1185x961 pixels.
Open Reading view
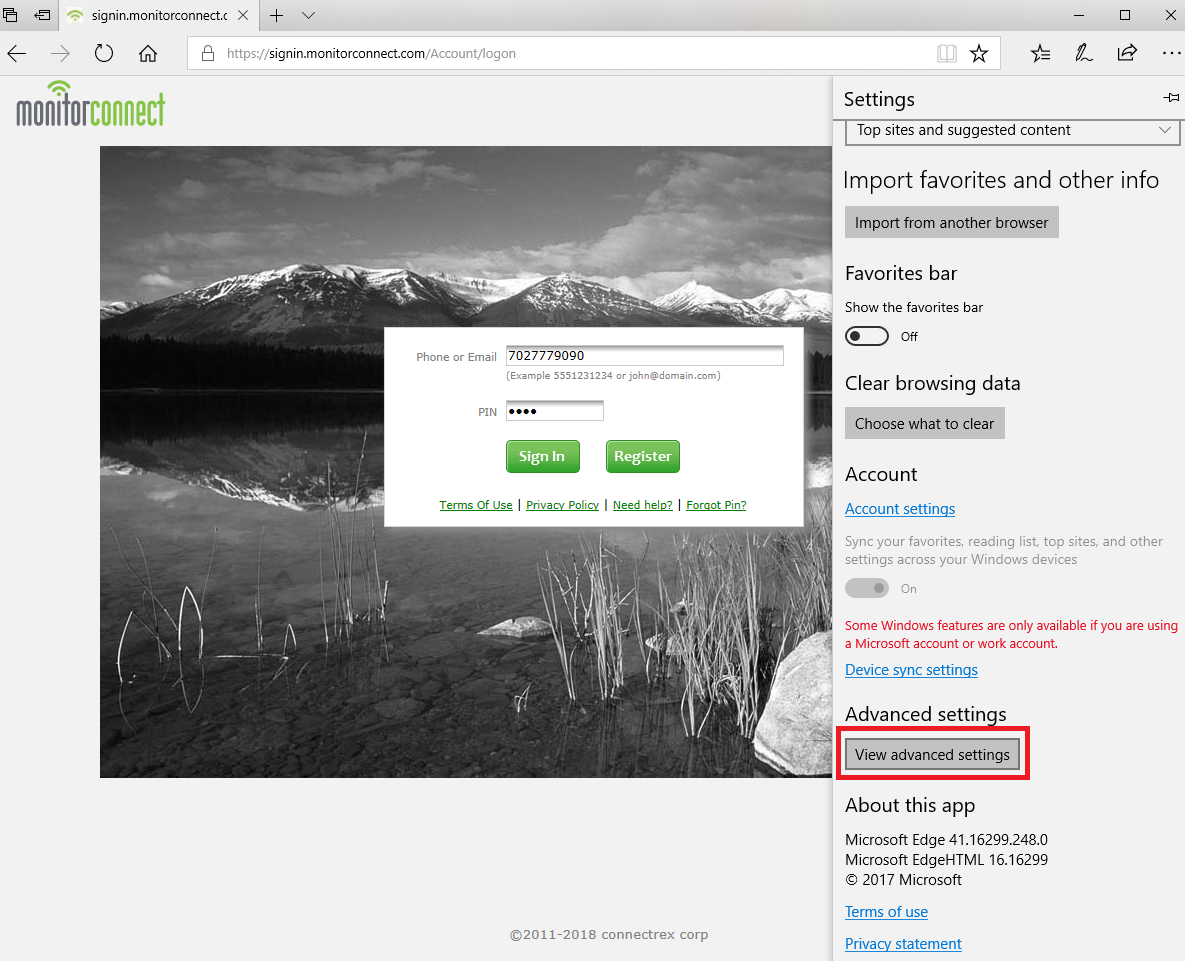click(x=946, y=53)
